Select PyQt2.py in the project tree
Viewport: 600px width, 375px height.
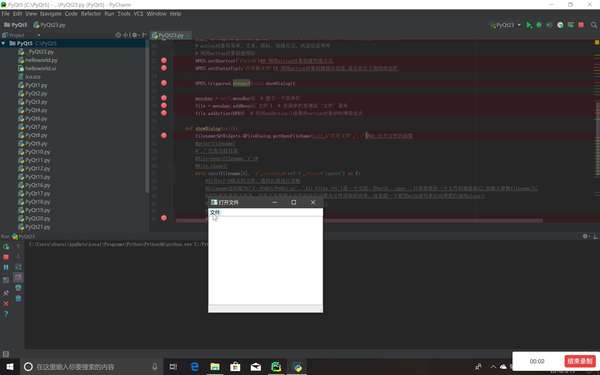(x=36, y=94)
